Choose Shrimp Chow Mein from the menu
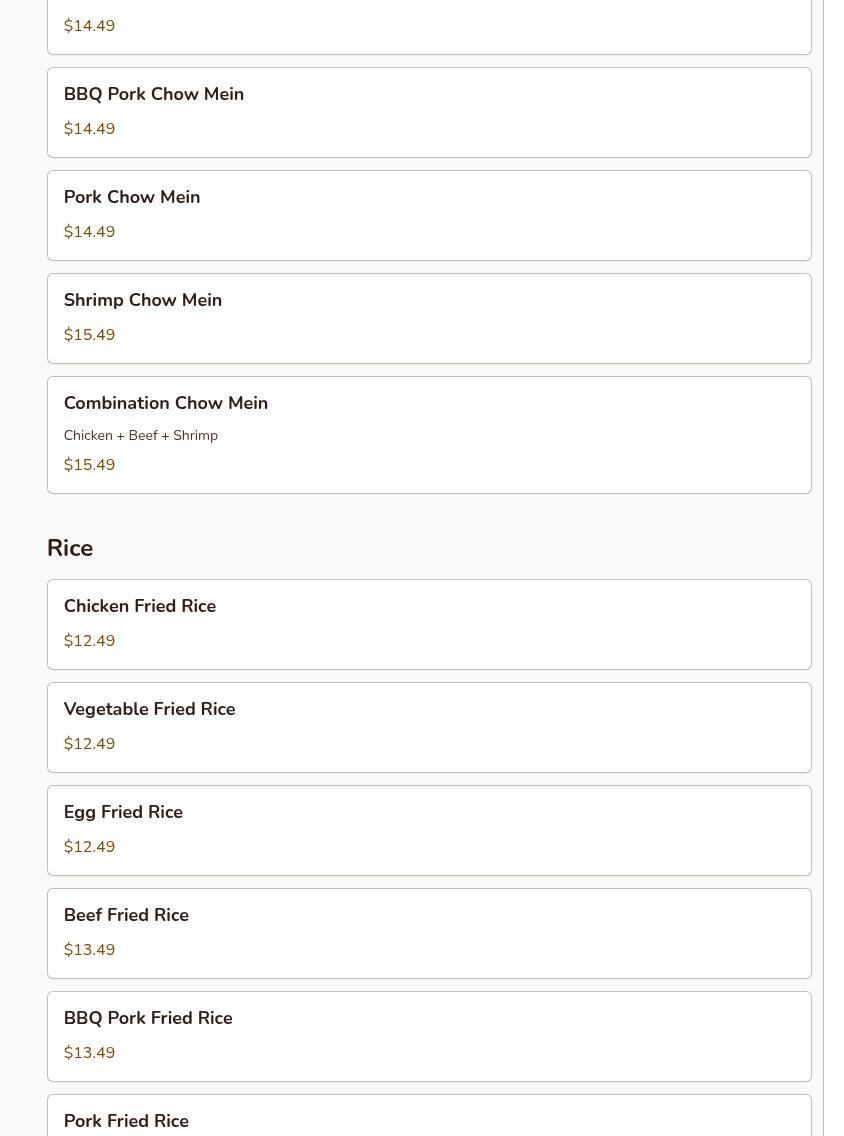 click(428, 318)
